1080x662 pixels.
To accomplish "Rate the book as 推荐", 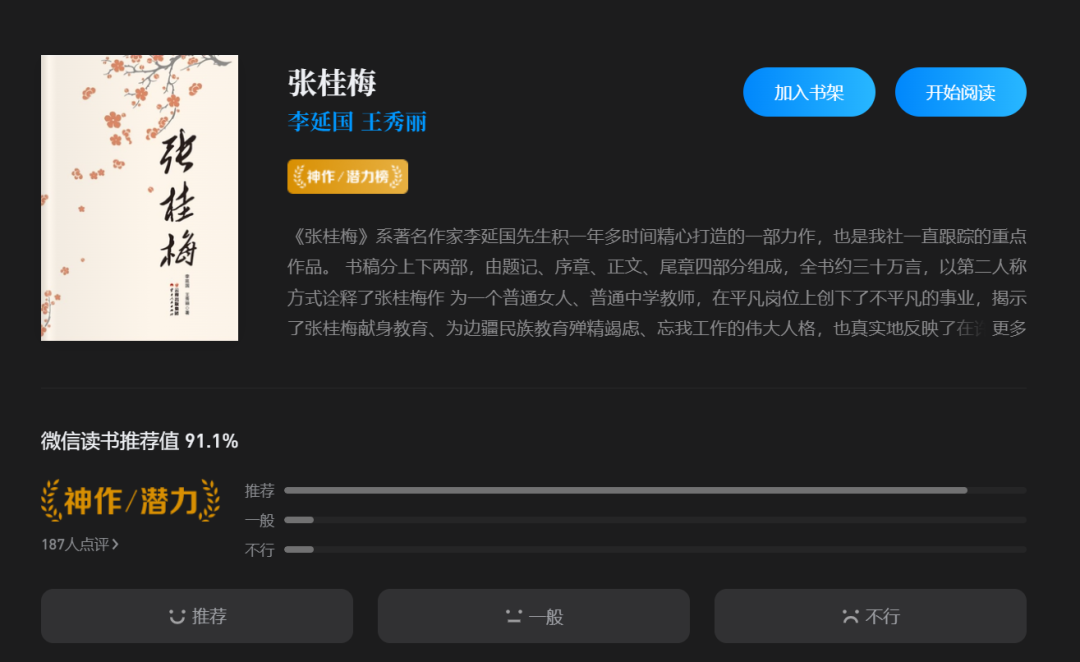I will [x=197, y=616].
